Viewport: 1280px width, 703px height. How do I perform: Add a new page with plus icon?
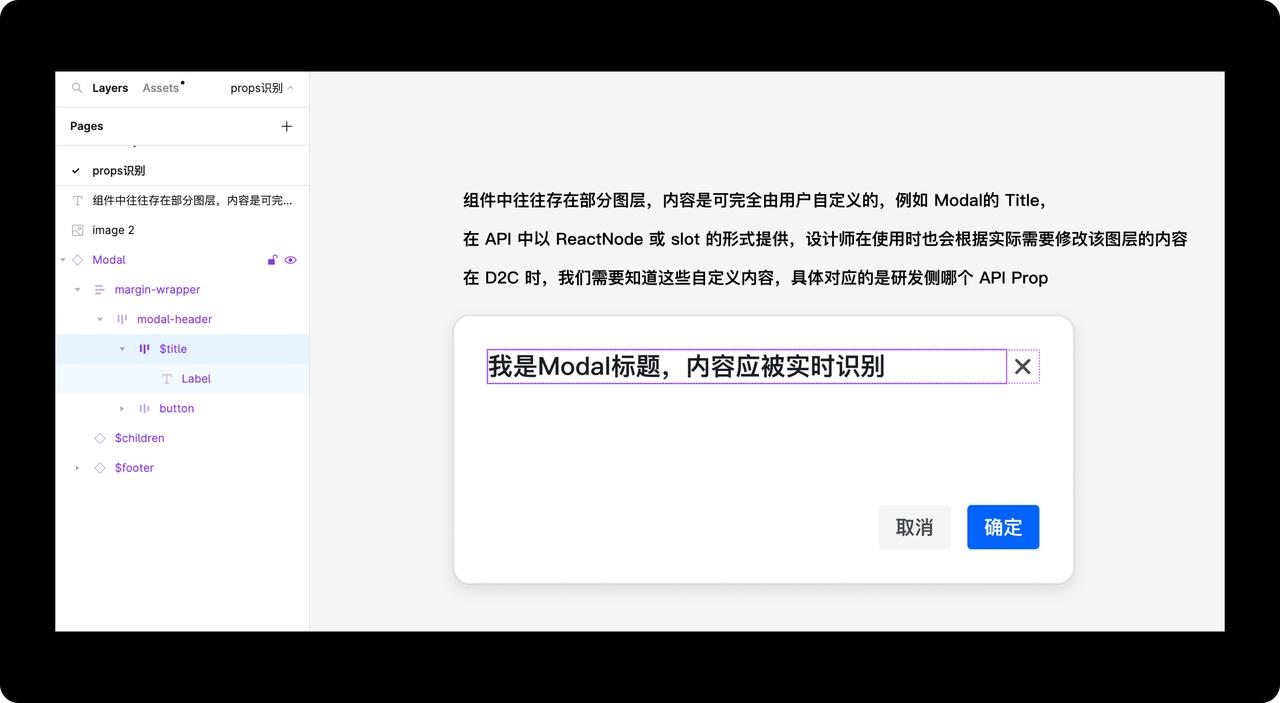287,126
